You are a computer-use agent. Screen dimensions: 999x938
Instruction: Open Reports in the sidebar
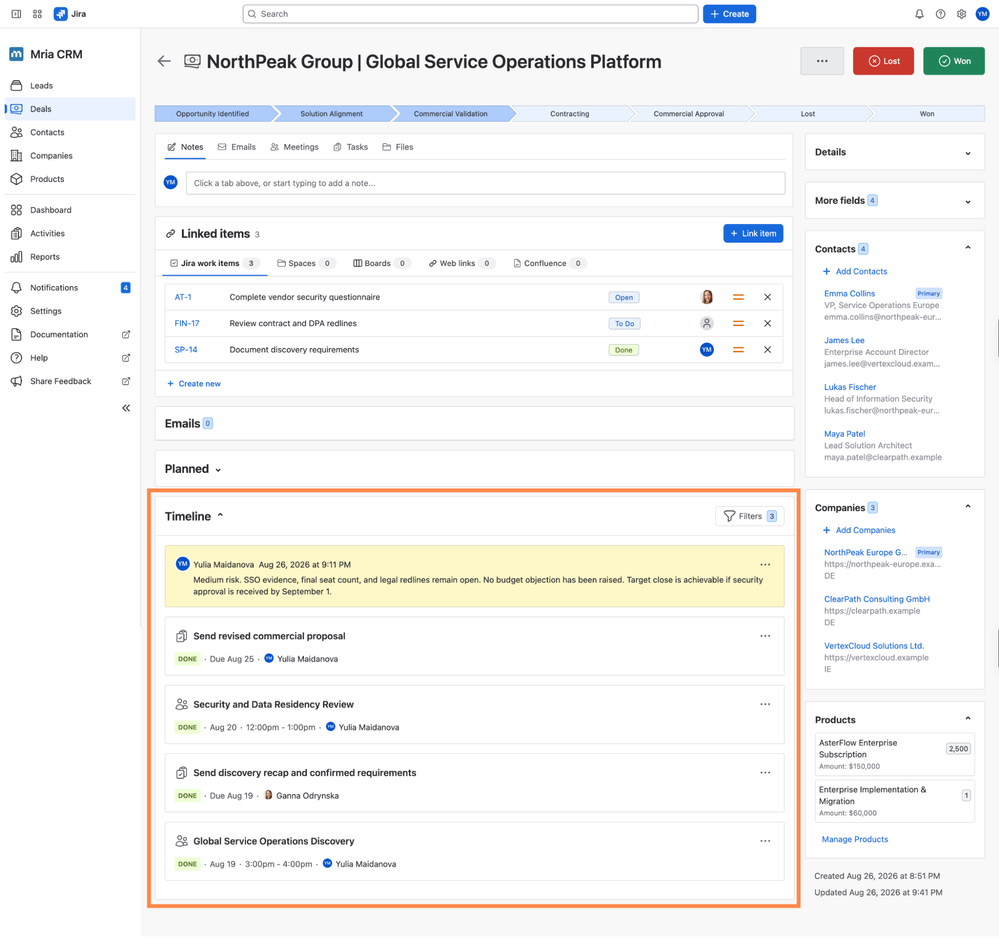[x=70, y=257]
